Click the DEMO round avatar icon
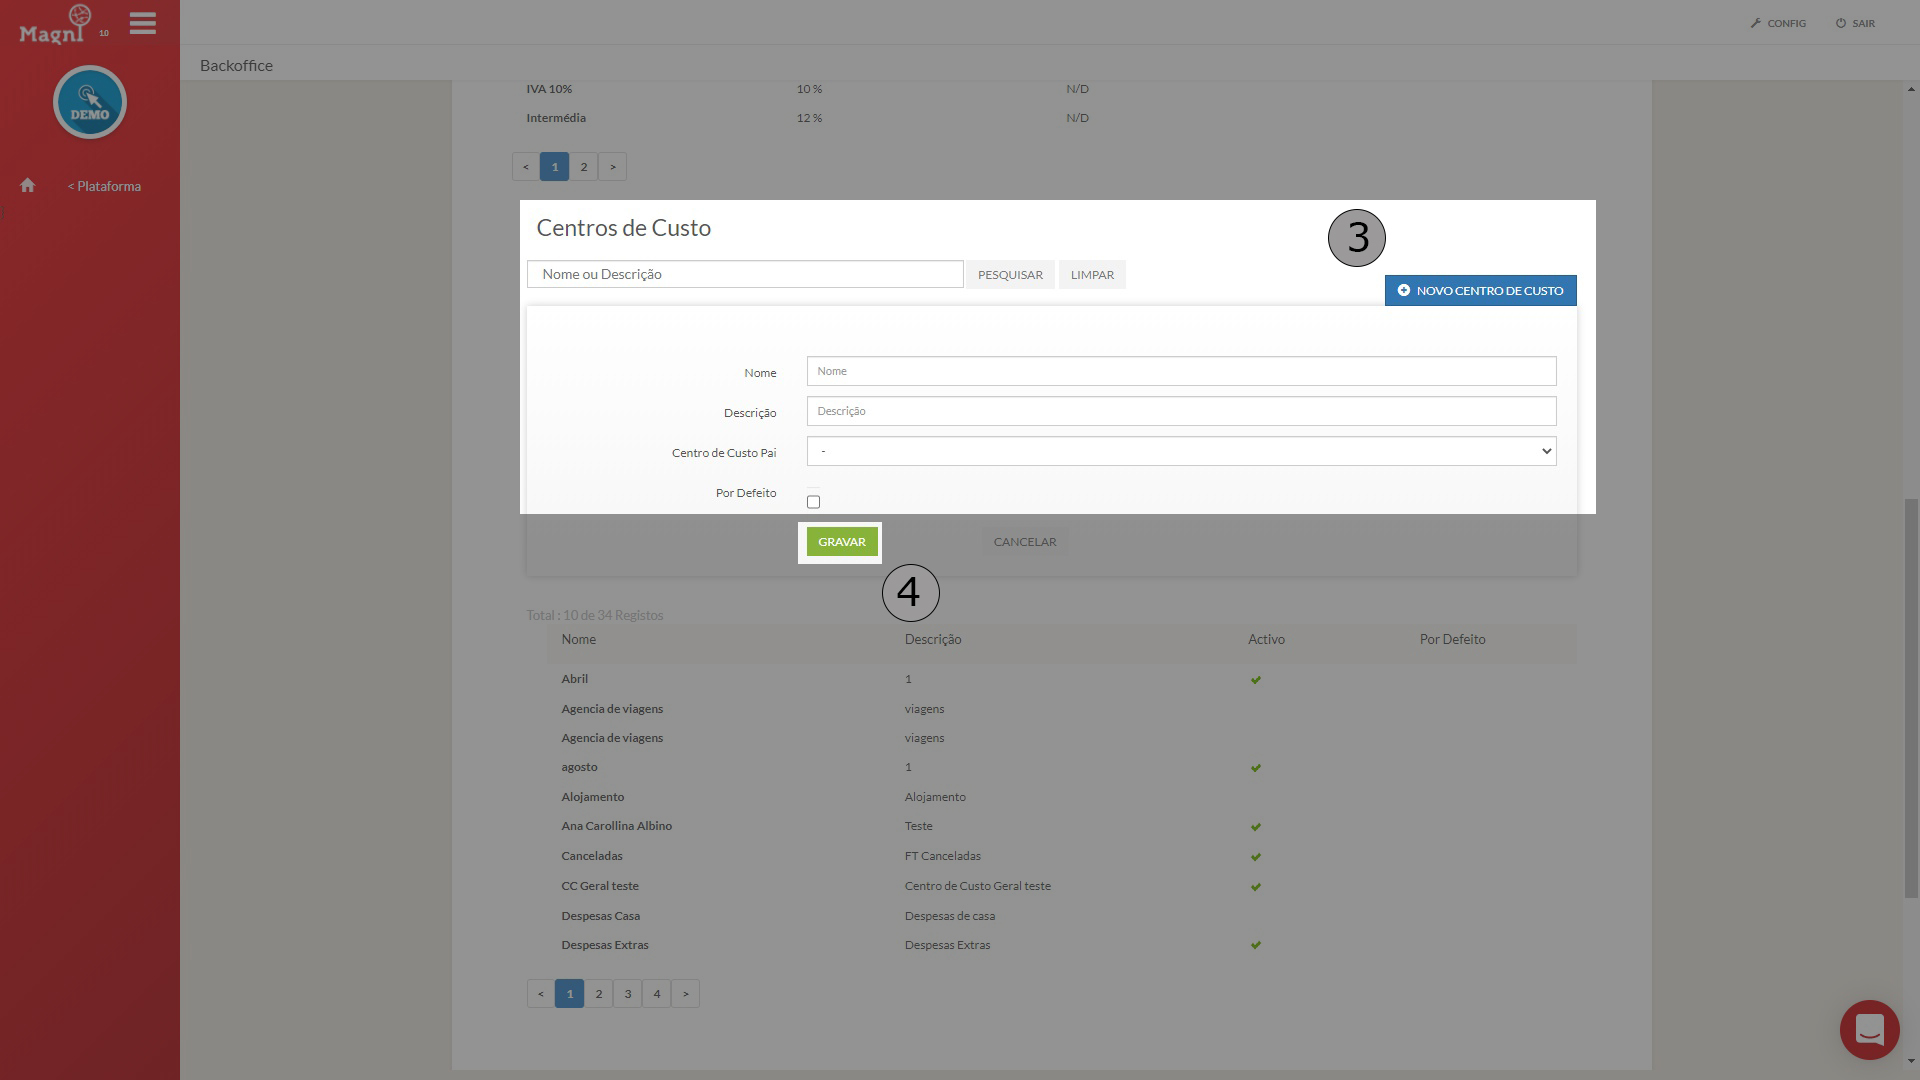 click(x=90, y=102)
